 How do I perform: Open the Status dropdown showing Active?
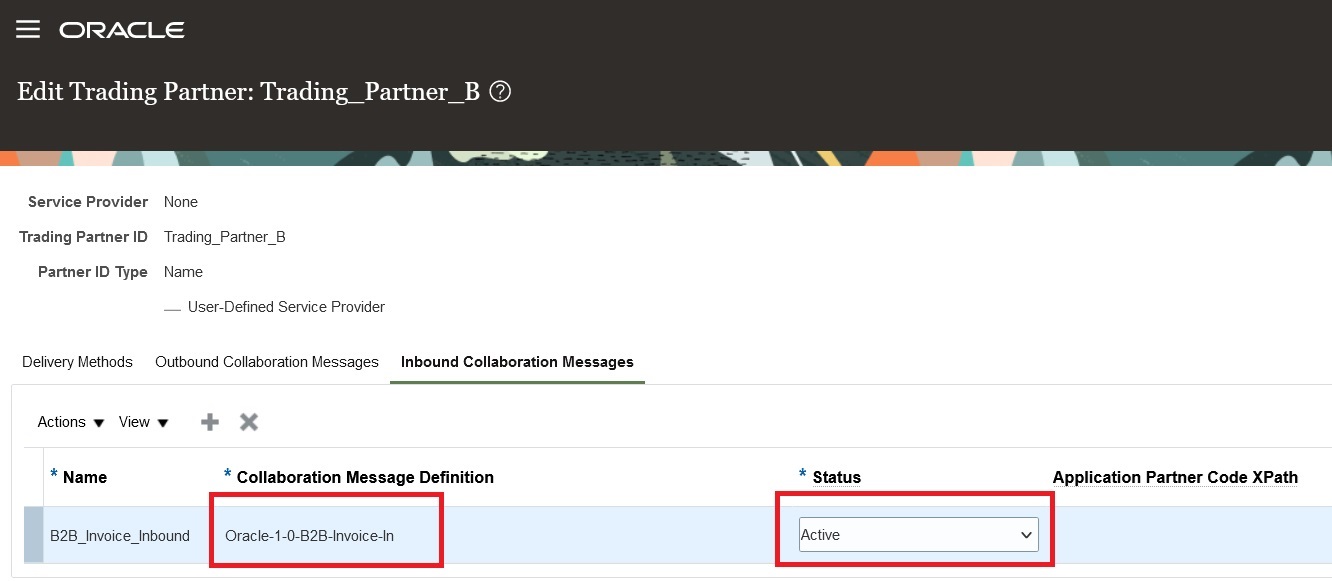point(918,535)
